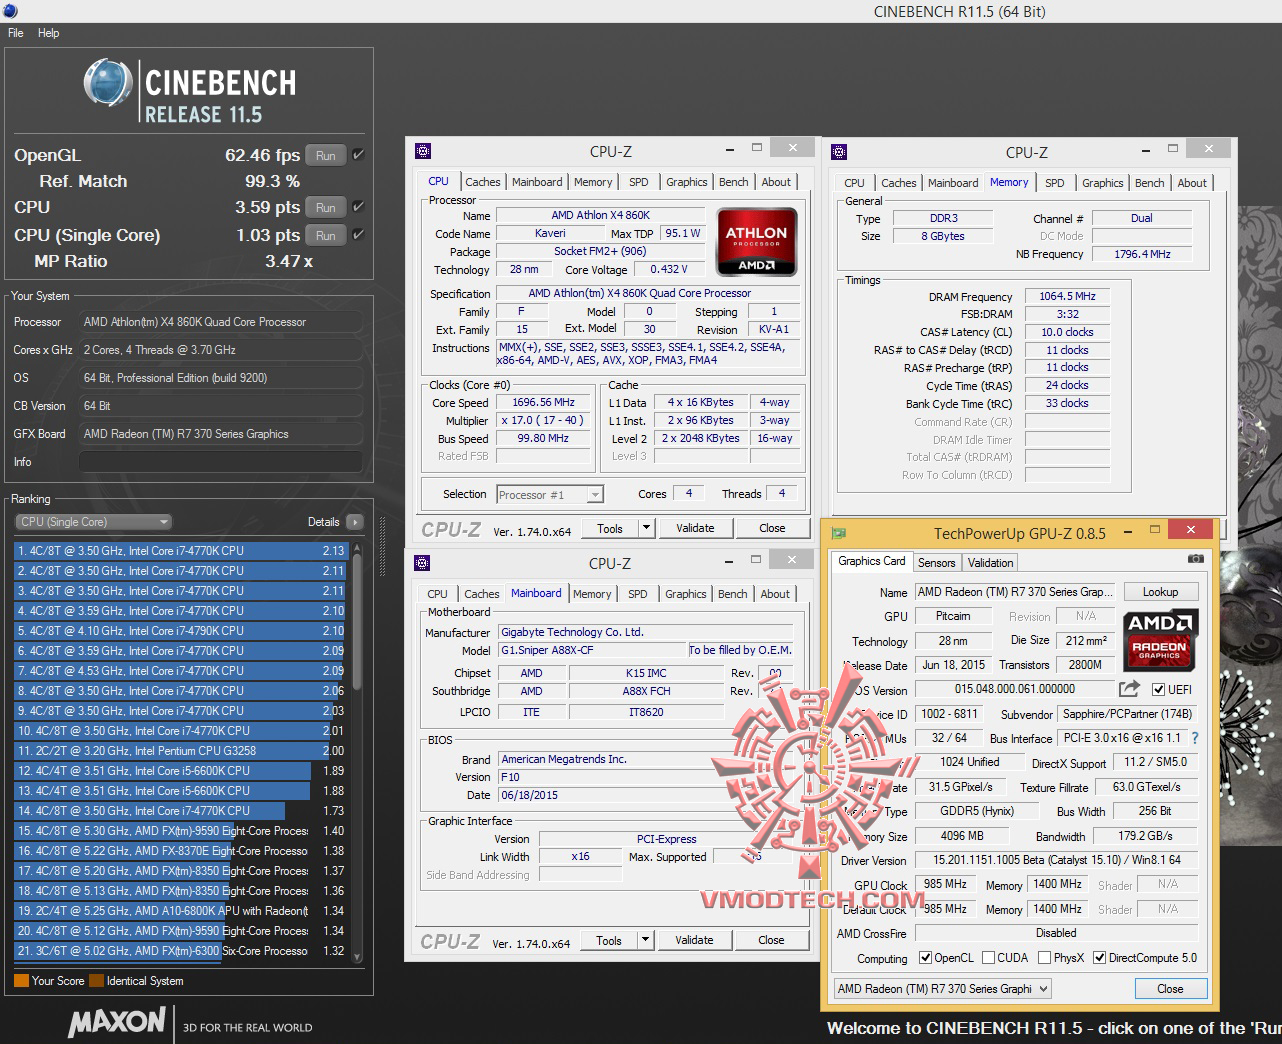This screenshot has height=1044, width=1282.
Task: Save BIOS with the share arrow icon
Action: coord(1129,689)
